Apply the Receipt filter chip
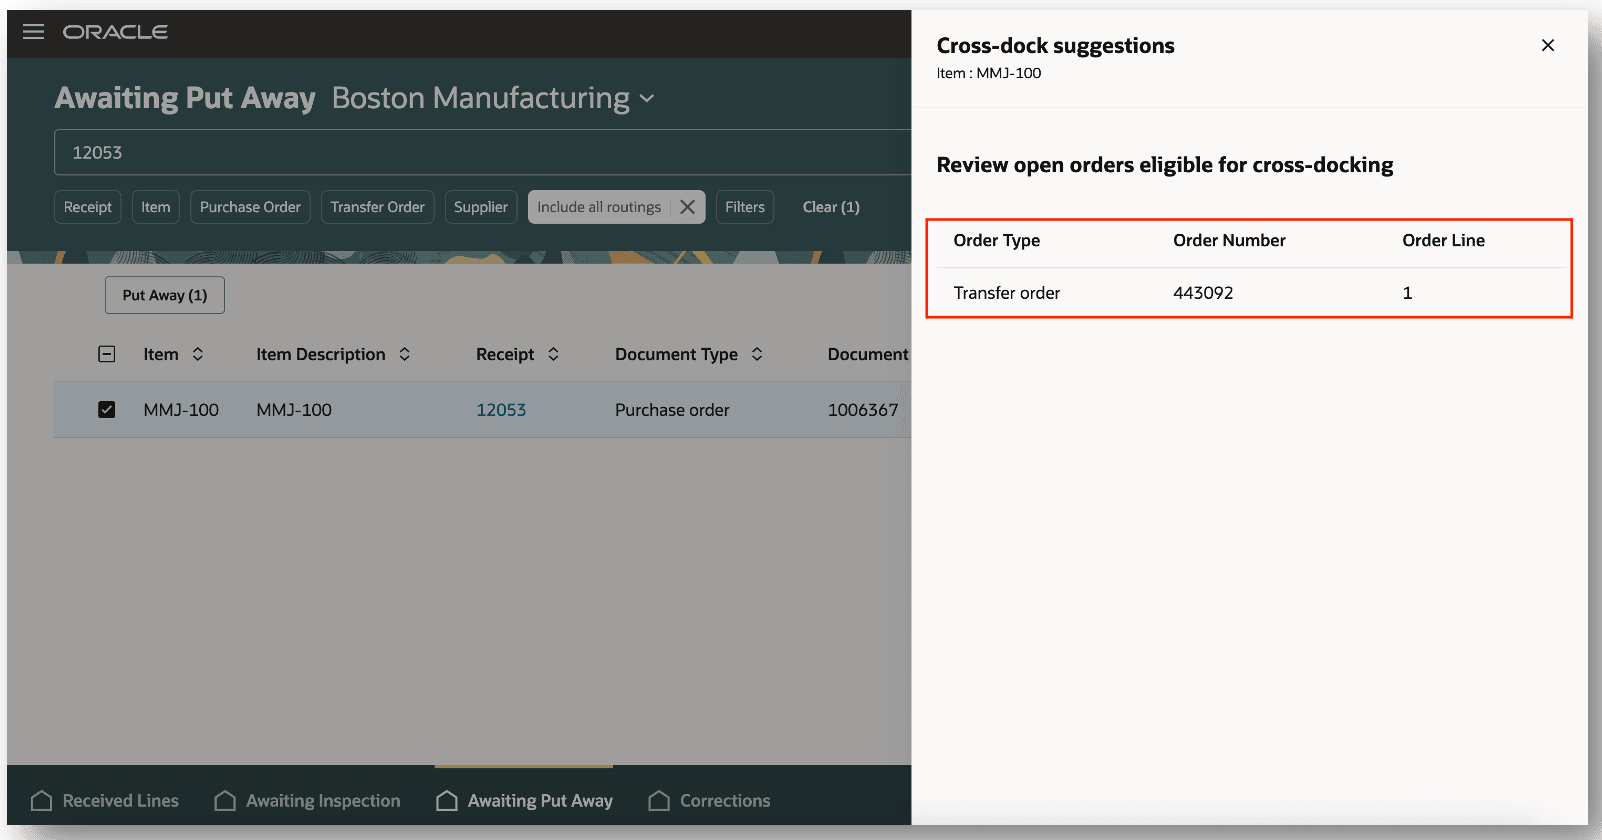Screen dimensions: 1602x840 click(88, 207)
